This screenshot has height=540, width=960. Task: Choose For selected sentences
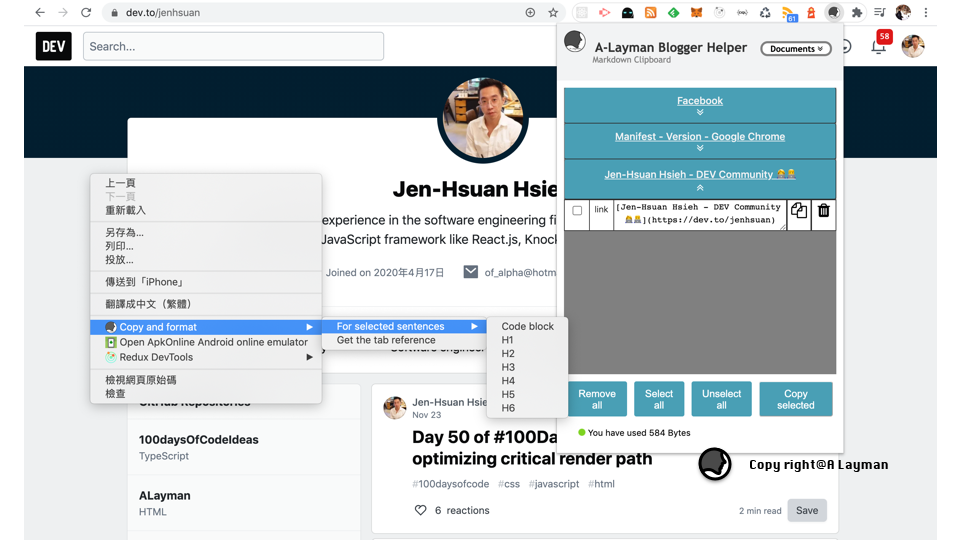pyautogui.click(x=404, y=326)
